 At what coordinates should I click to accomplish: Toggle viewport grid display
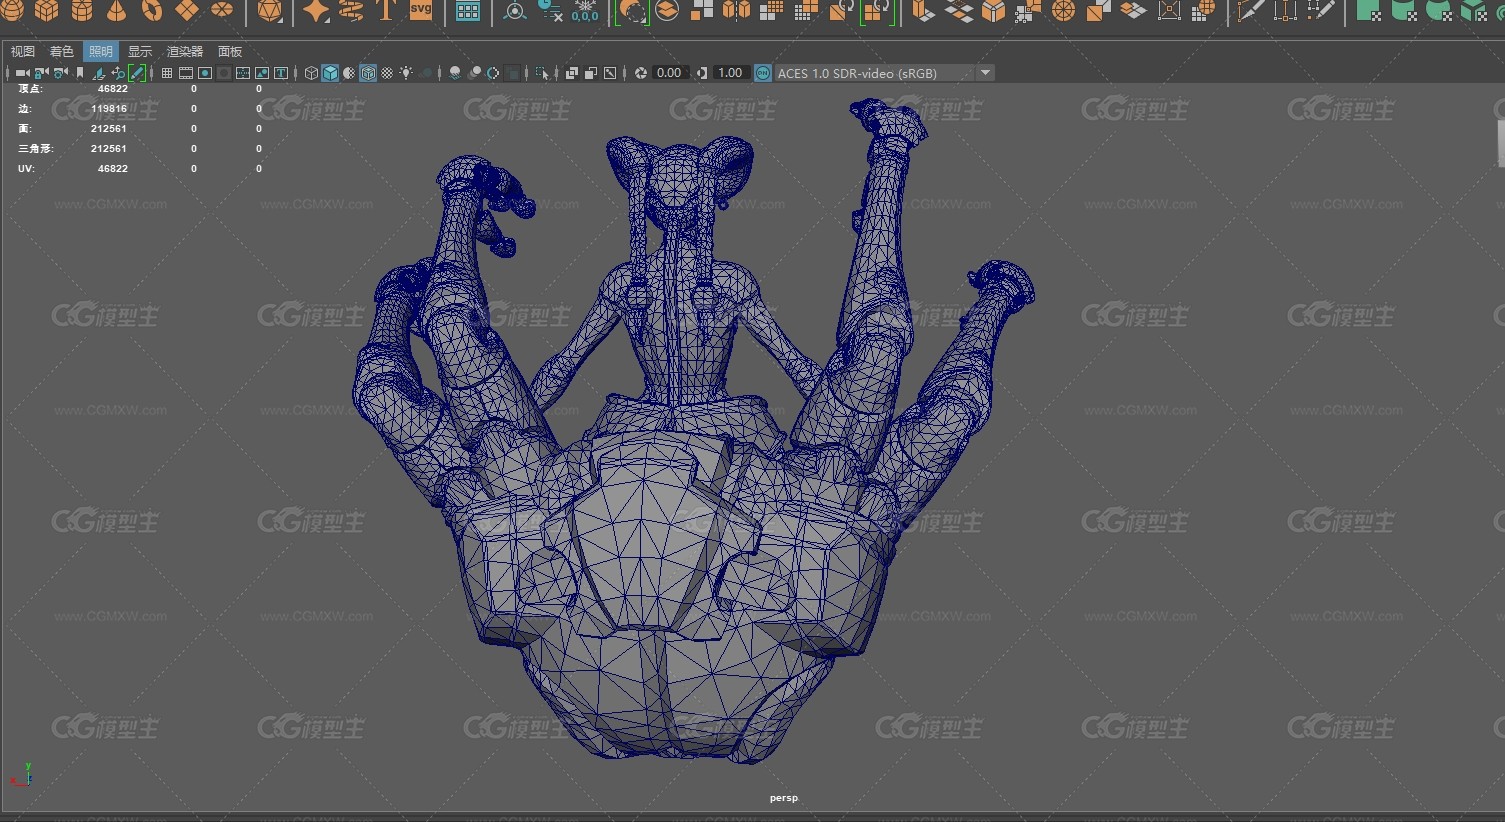click(x=167, y=73)
